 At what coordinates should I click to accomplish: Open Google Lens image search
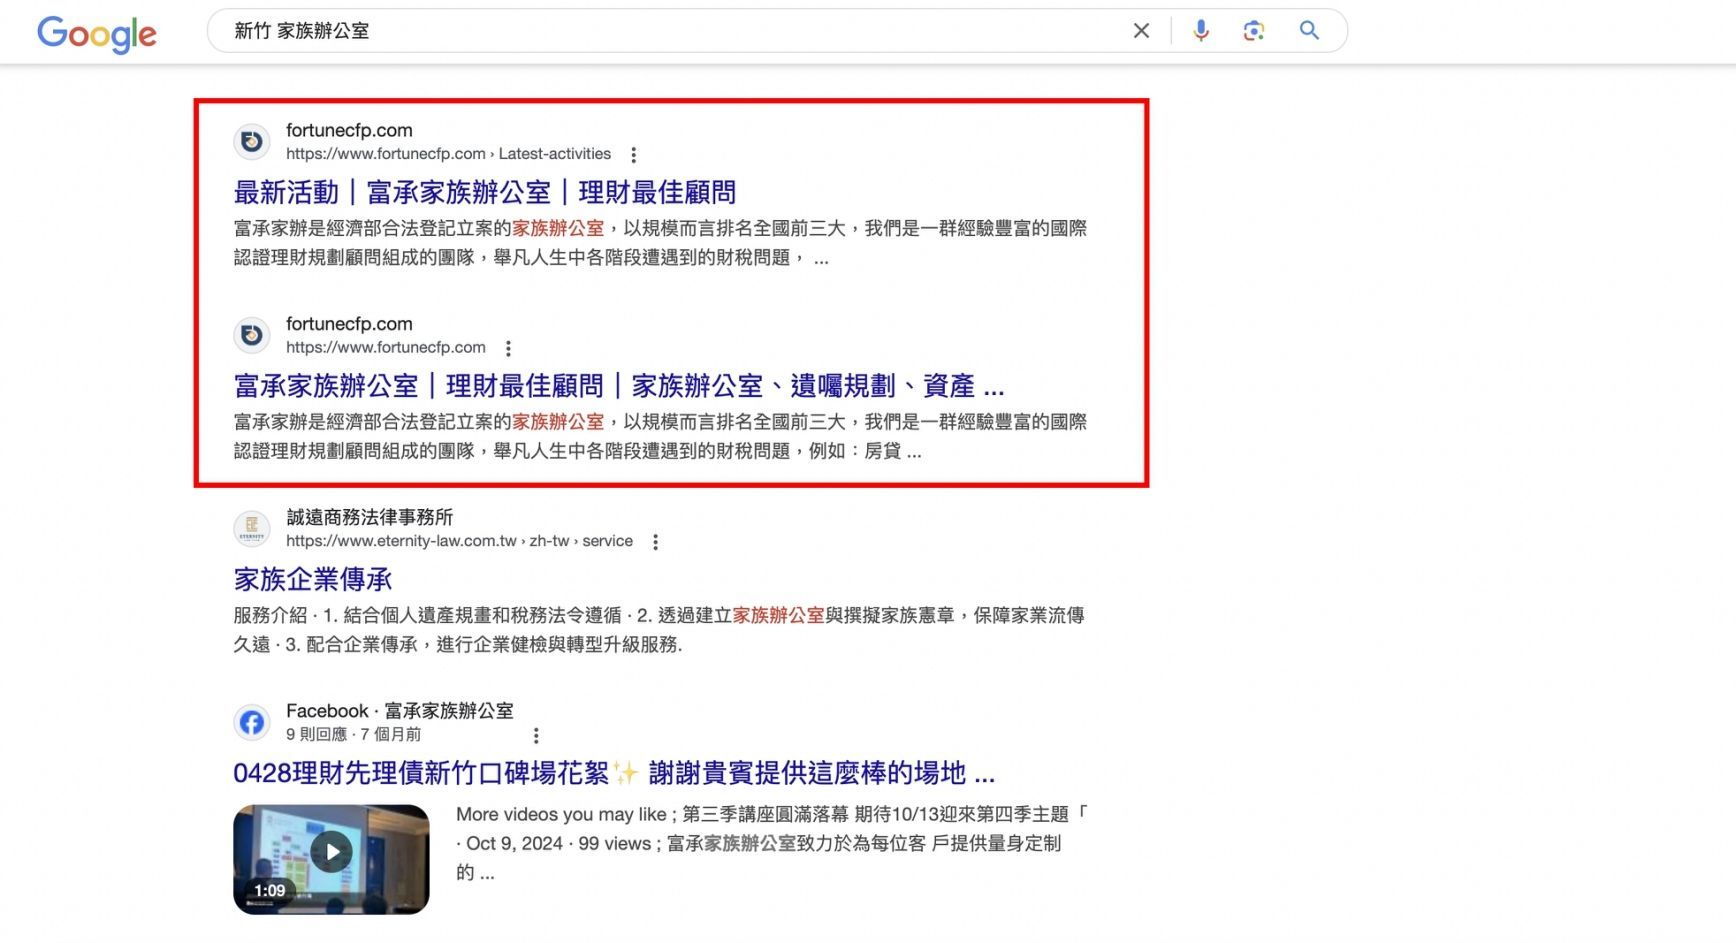tap(1254, 31)
